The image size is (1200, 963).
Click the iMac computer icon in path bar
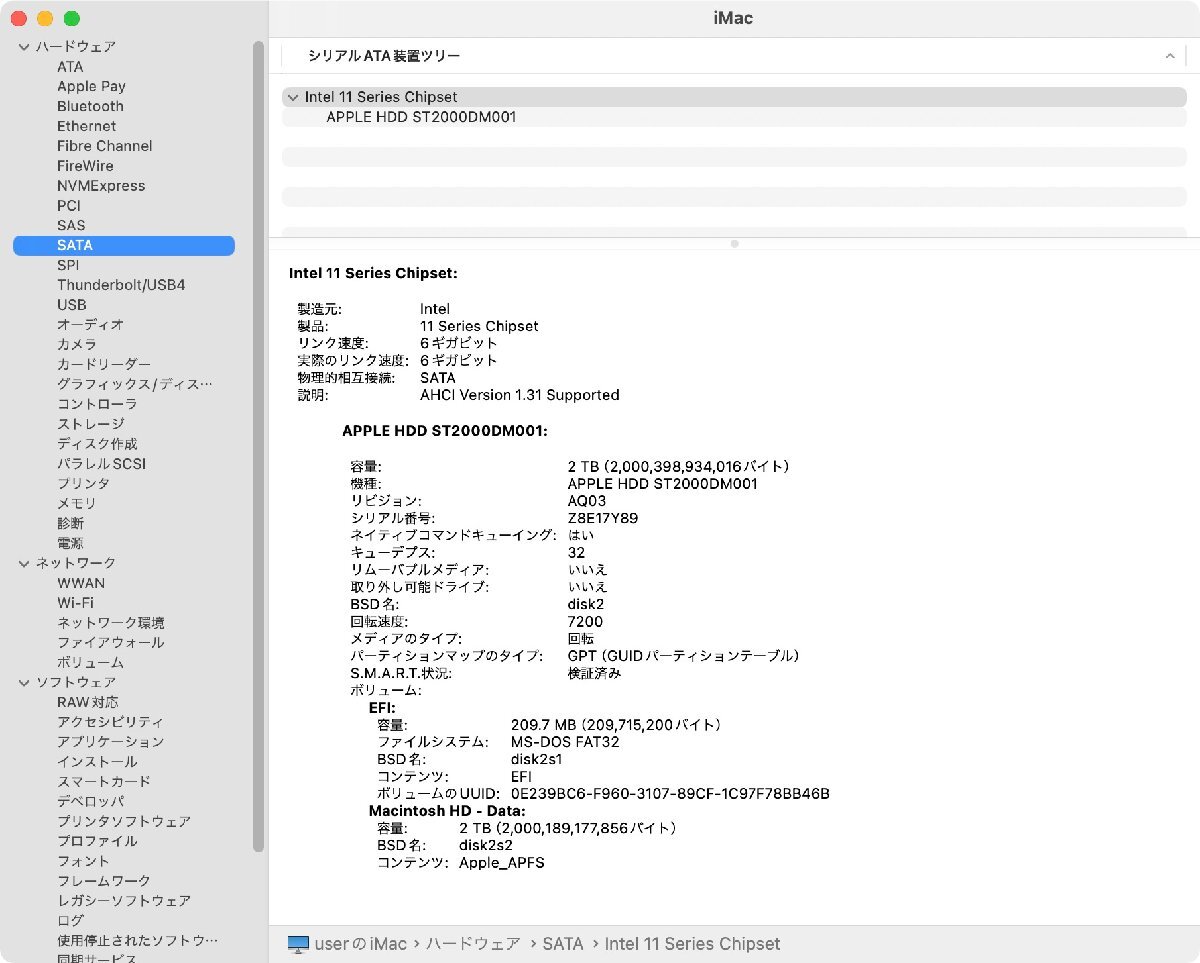click(x=298, y=944)
